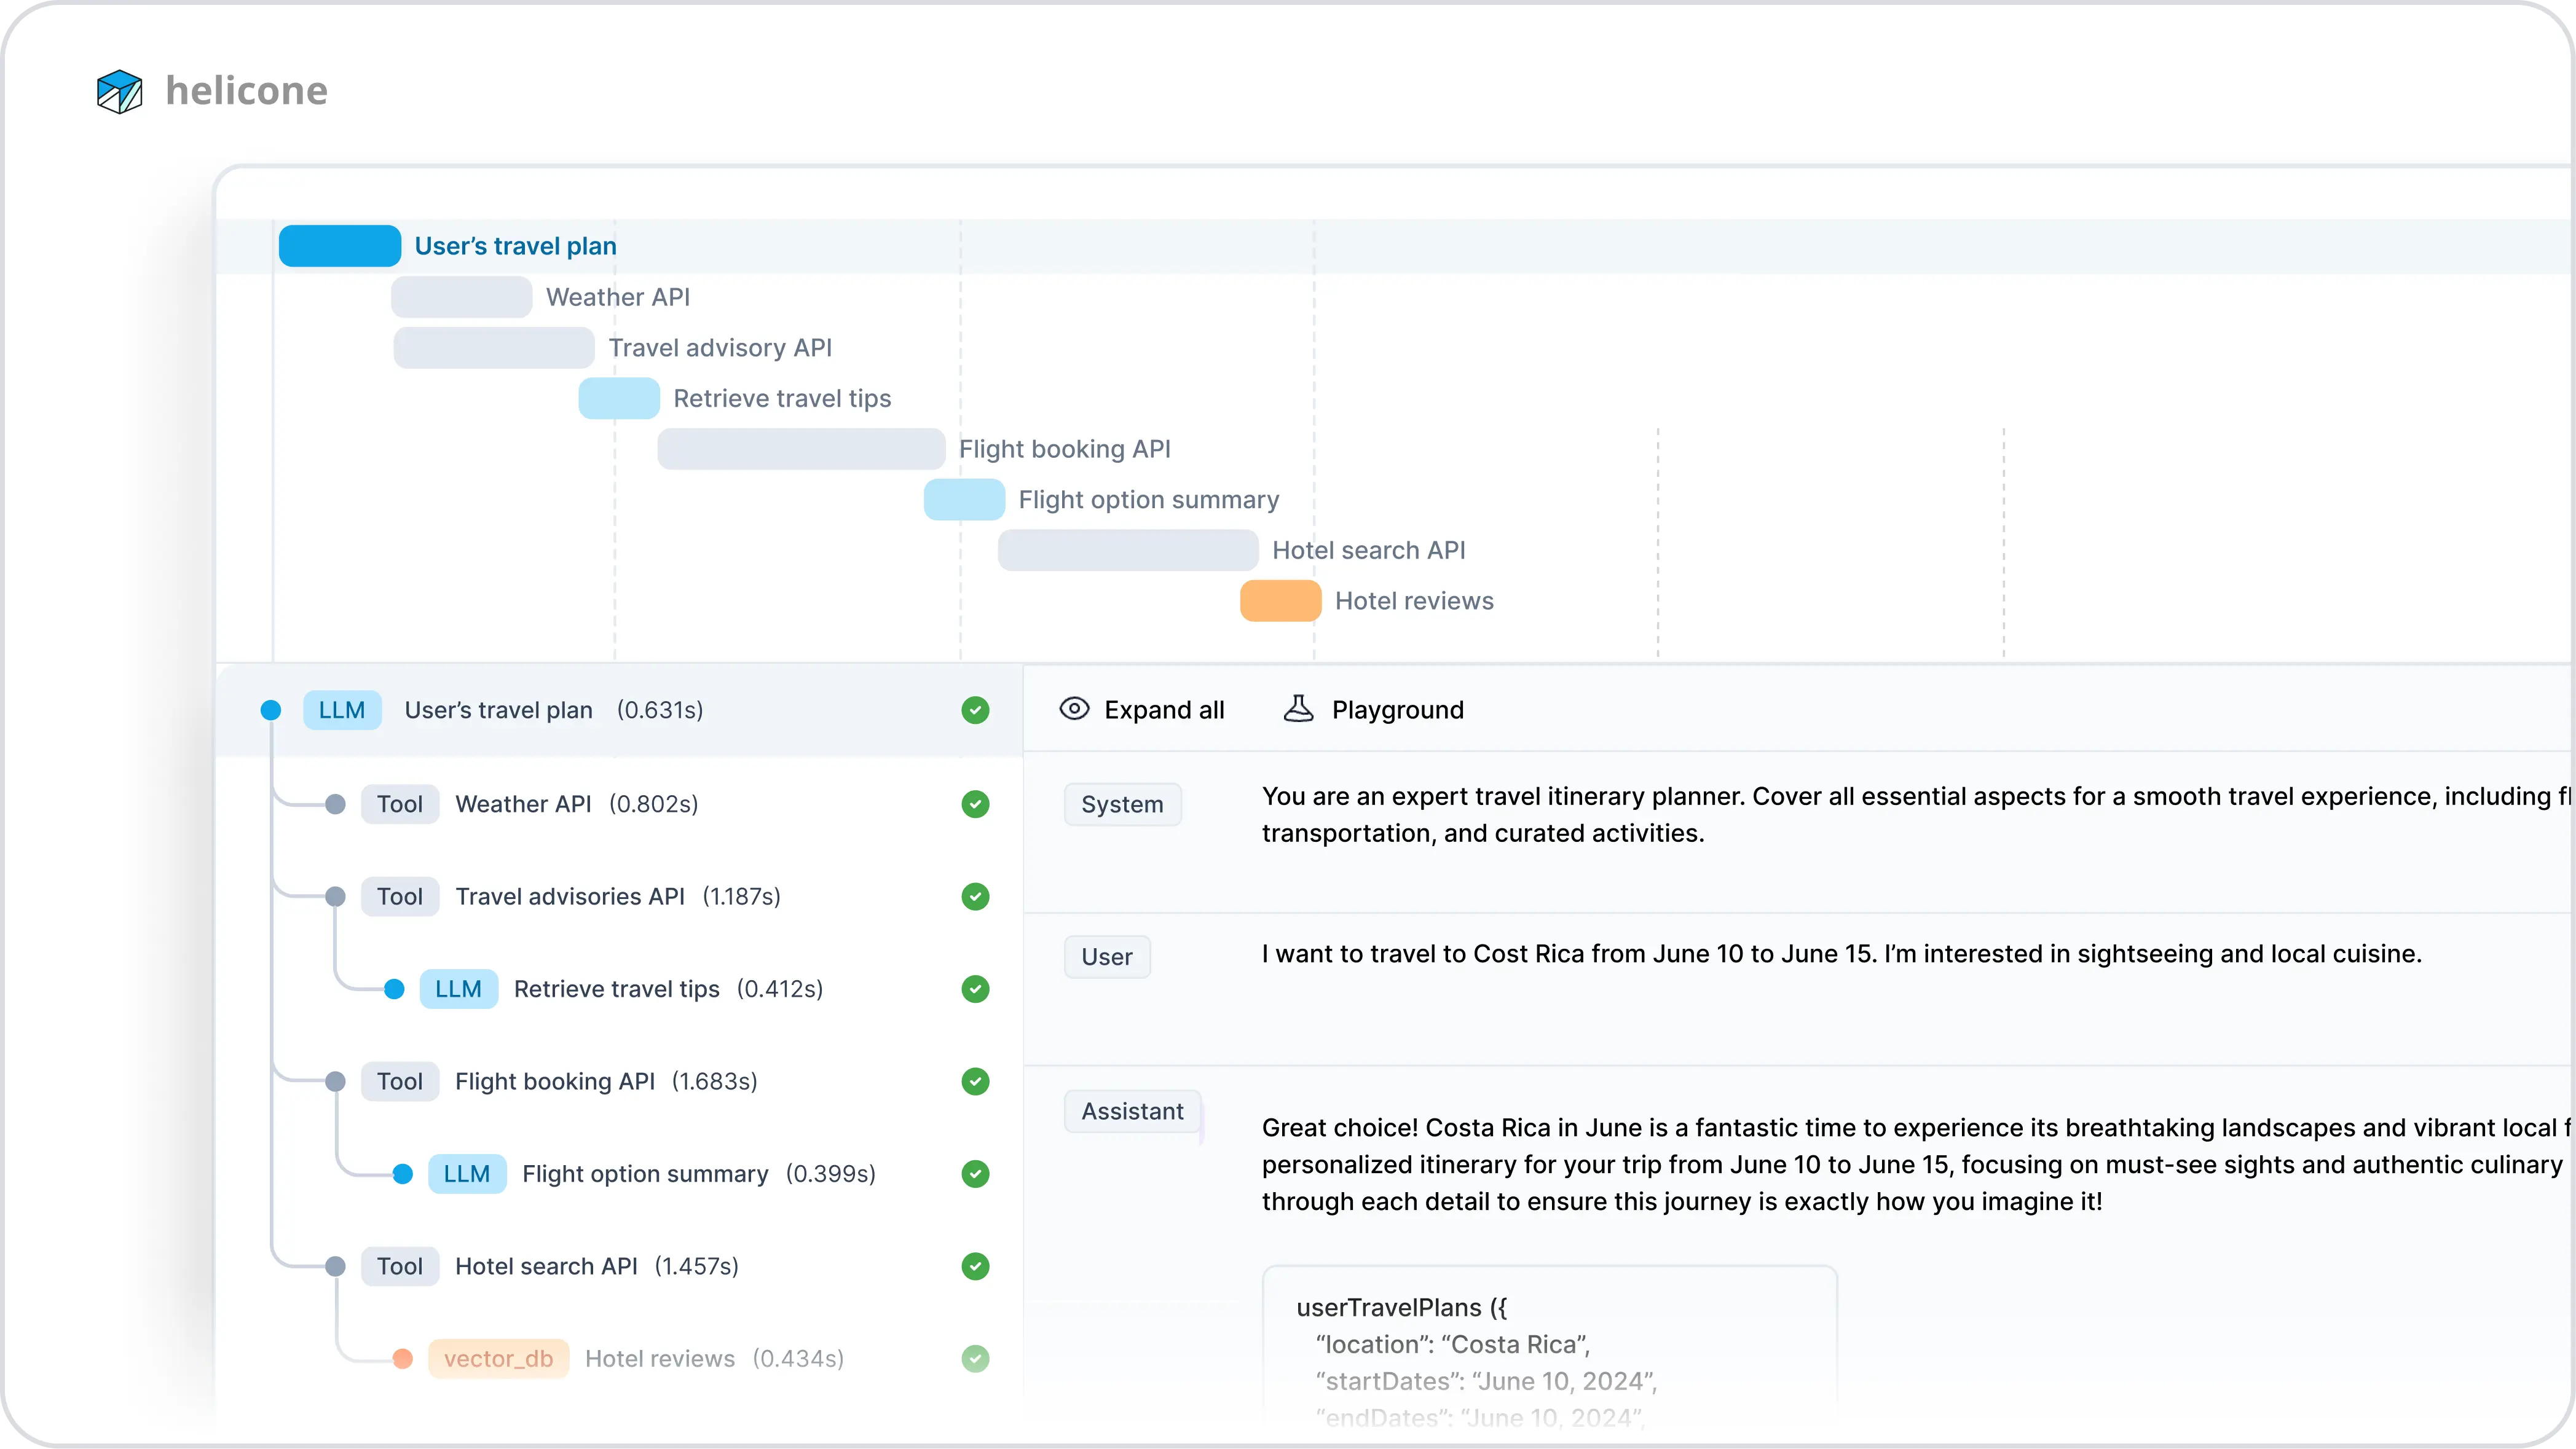Image resolution: width=2576 pixels, height=1449 pixels.
Task: Click the System role label
Action: tap(1122, 805)
